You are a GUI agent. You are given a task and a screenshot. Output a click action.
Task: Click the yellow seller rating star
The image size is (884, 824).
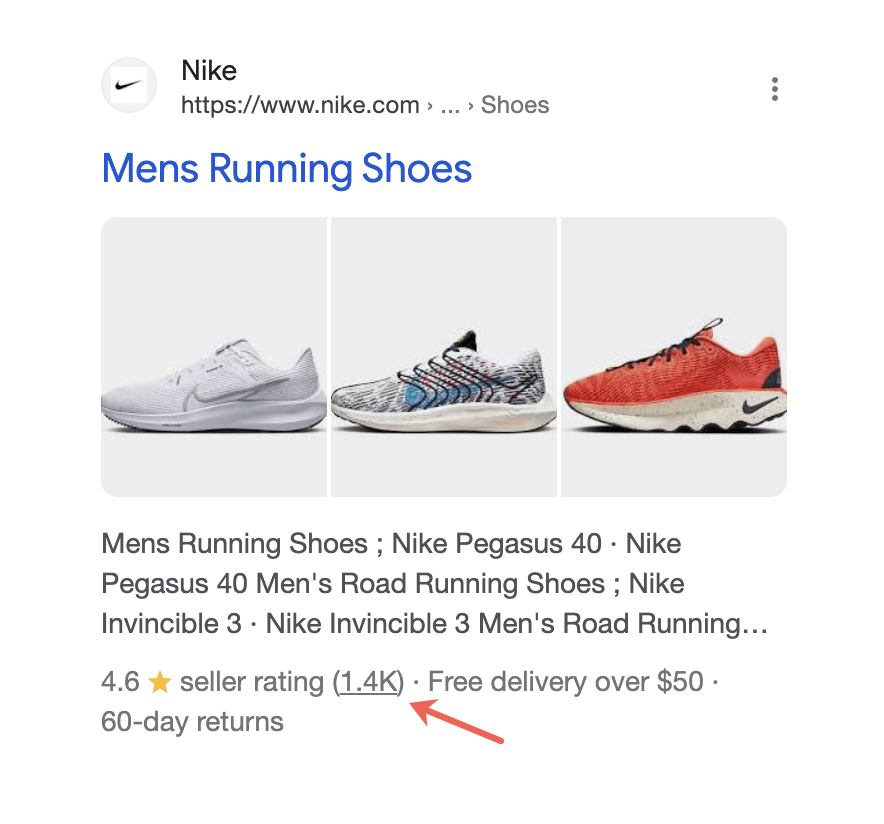click(160, 683)
